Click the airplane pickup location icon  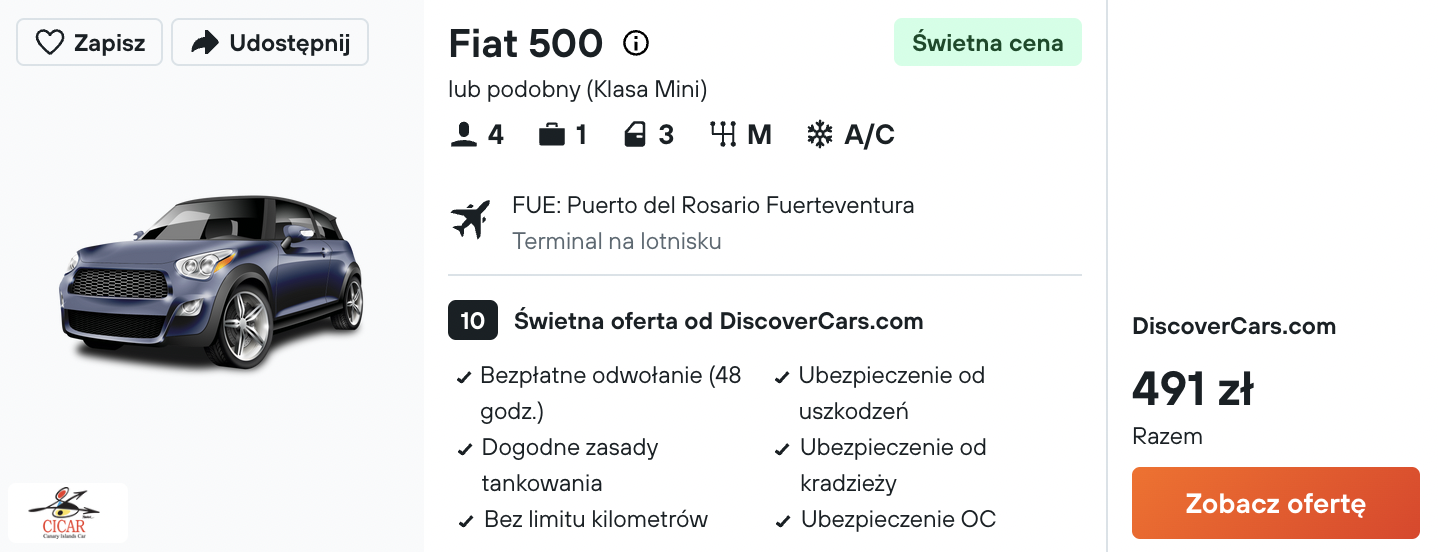pos(471,220)
